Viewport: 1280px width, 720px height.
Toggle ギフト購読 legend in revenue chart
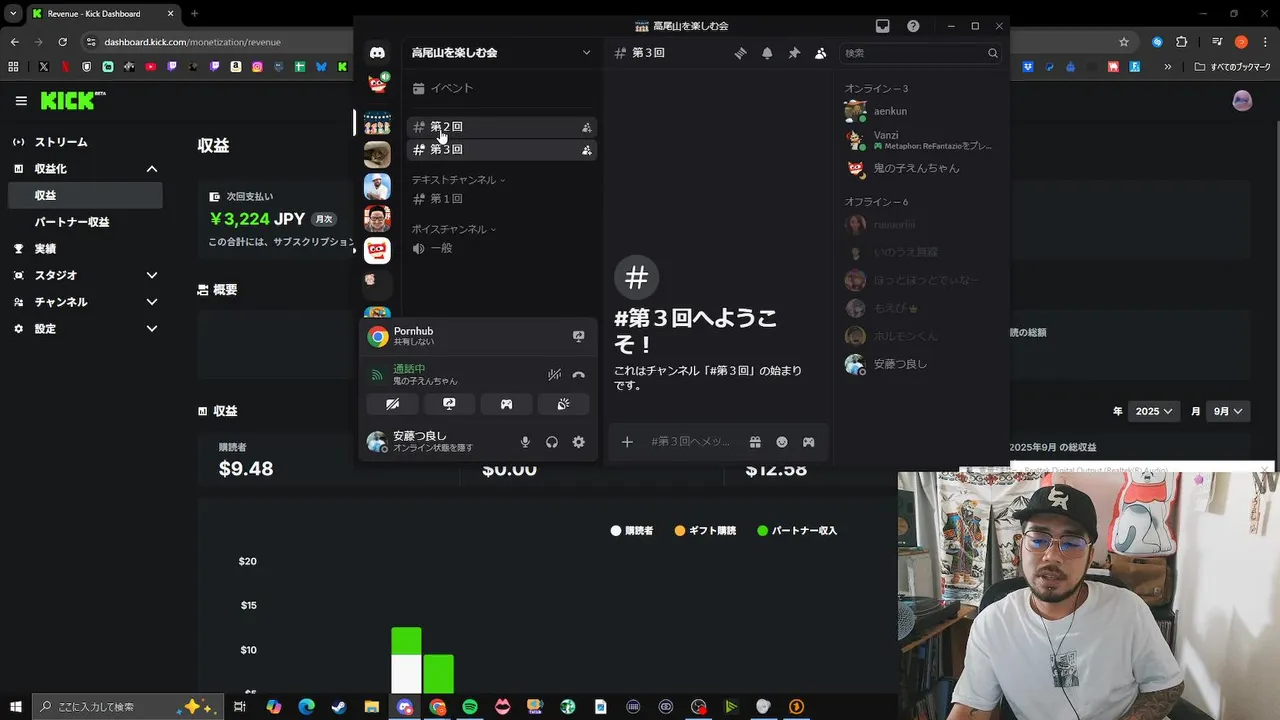705,530
